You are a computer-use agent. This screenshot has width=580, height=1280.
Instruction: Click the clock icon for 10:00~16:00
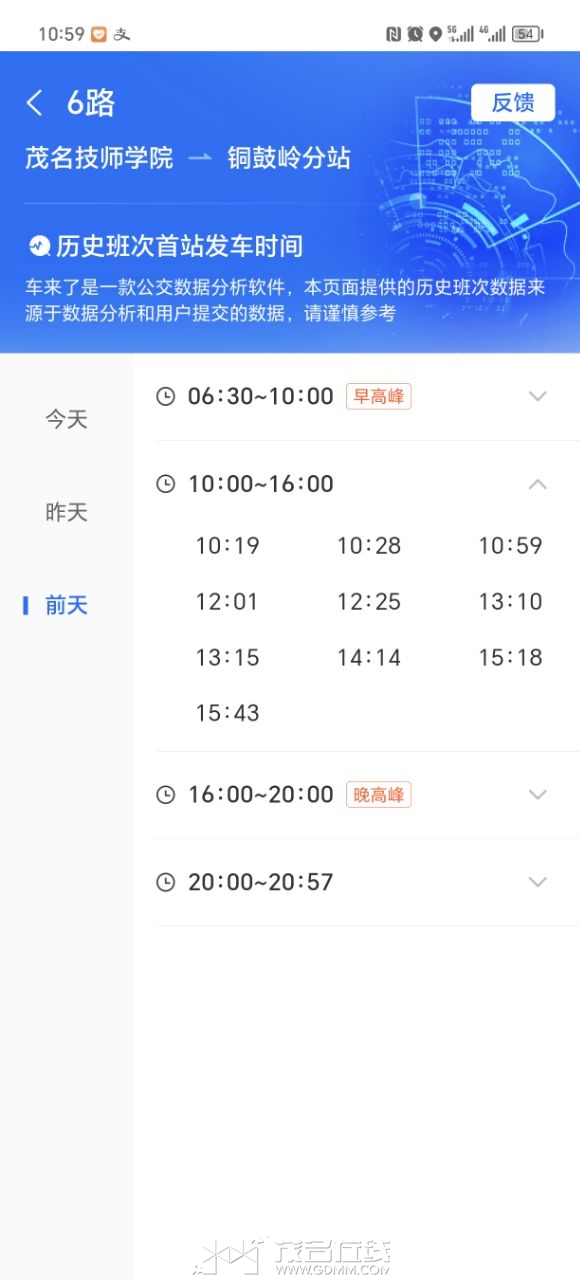[166, 484]
